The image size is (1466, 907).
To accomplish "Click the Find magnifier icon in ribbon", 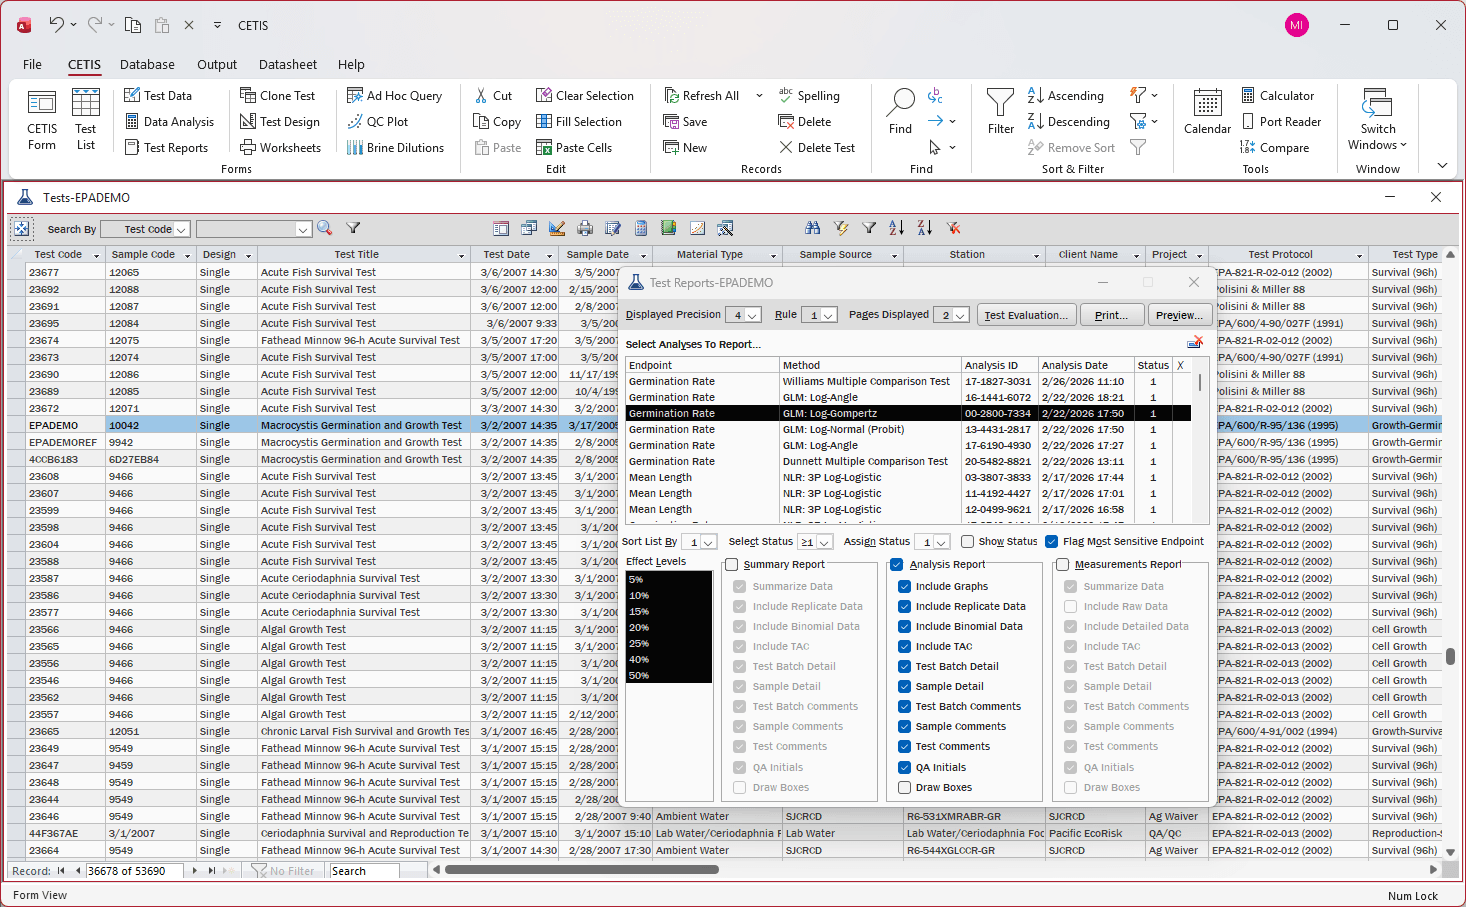I will click(x=900, y=101).
